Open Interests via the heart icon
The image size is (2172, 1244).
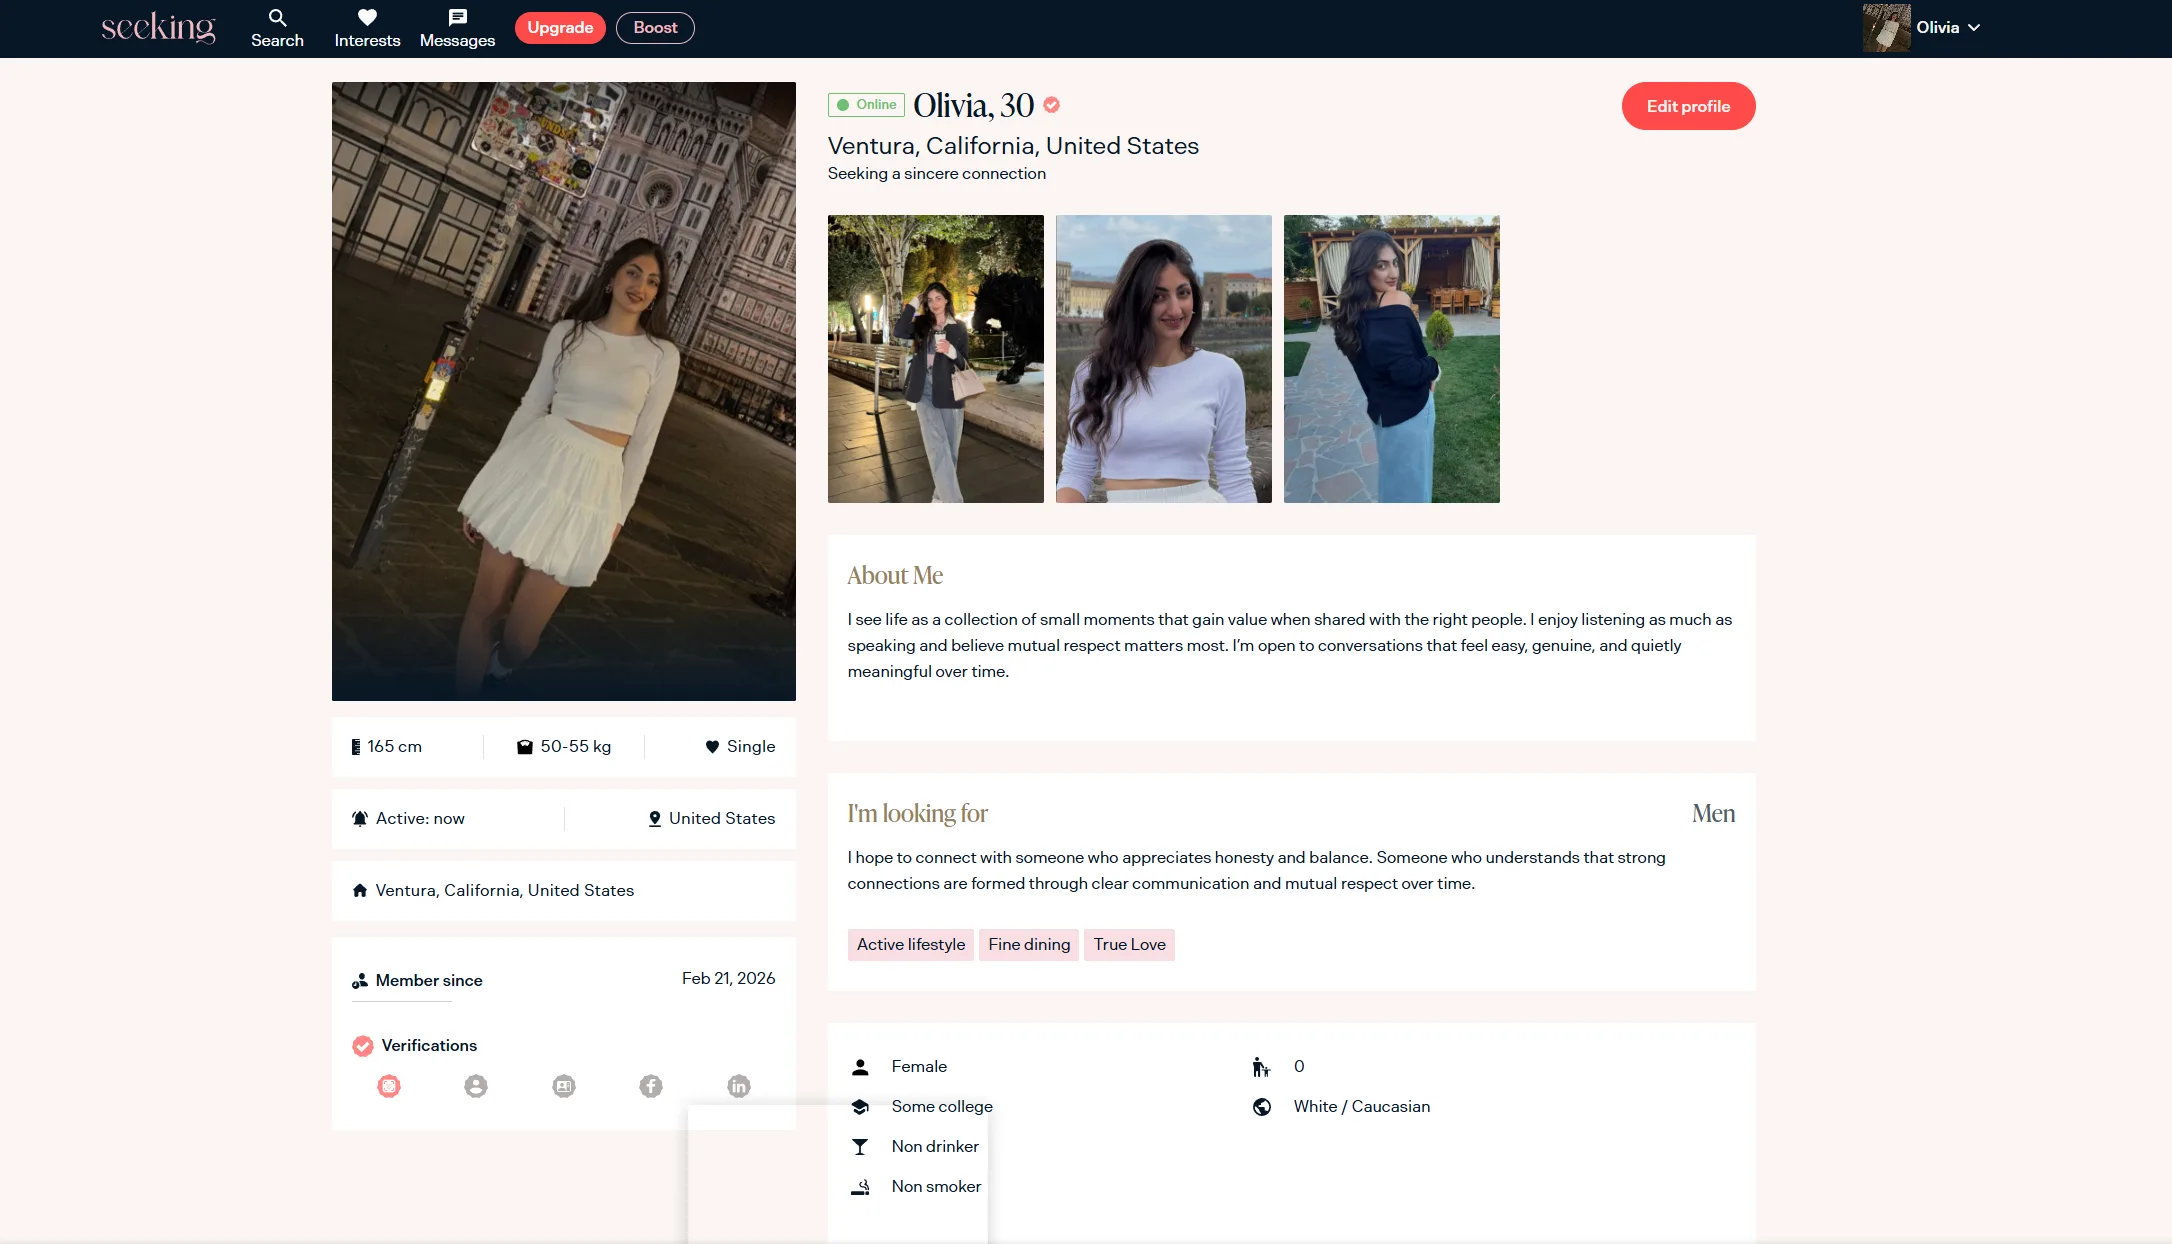point(367,18)
